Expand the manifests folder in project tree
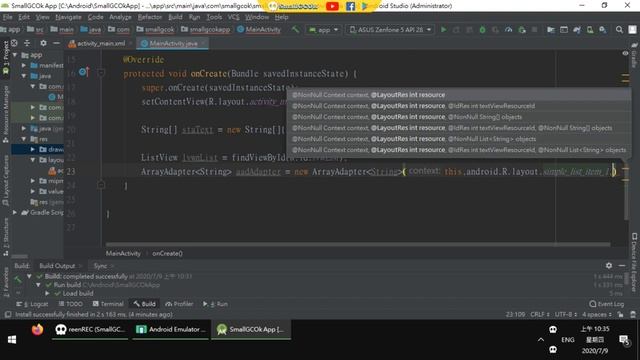Screen dimensions: 640x360 pos(24,65)
